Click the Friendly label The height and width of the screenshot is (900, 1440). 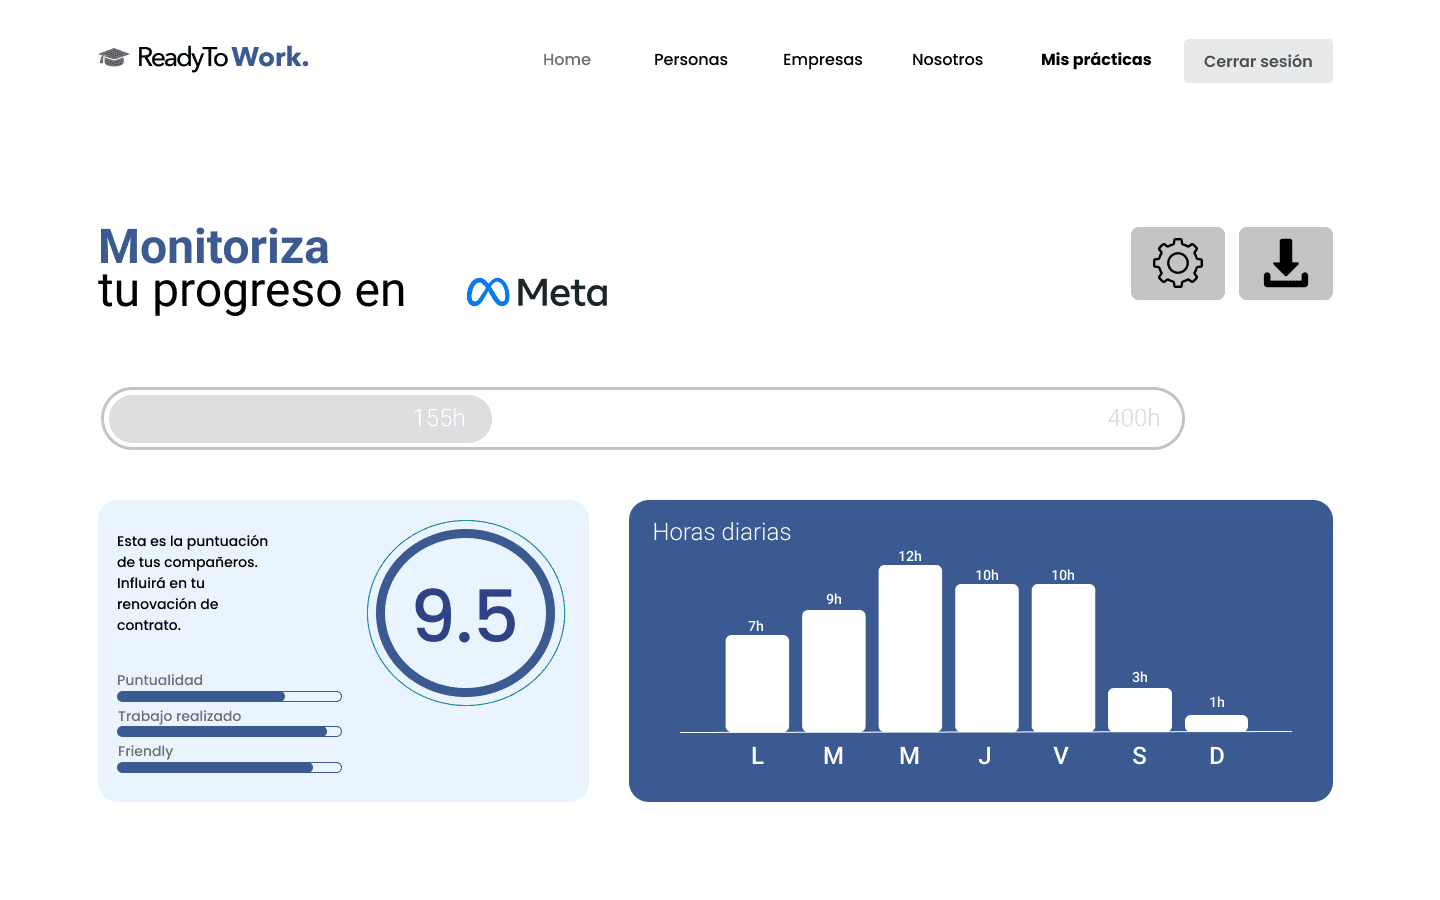pyautogui.click(x=146, y=751)
